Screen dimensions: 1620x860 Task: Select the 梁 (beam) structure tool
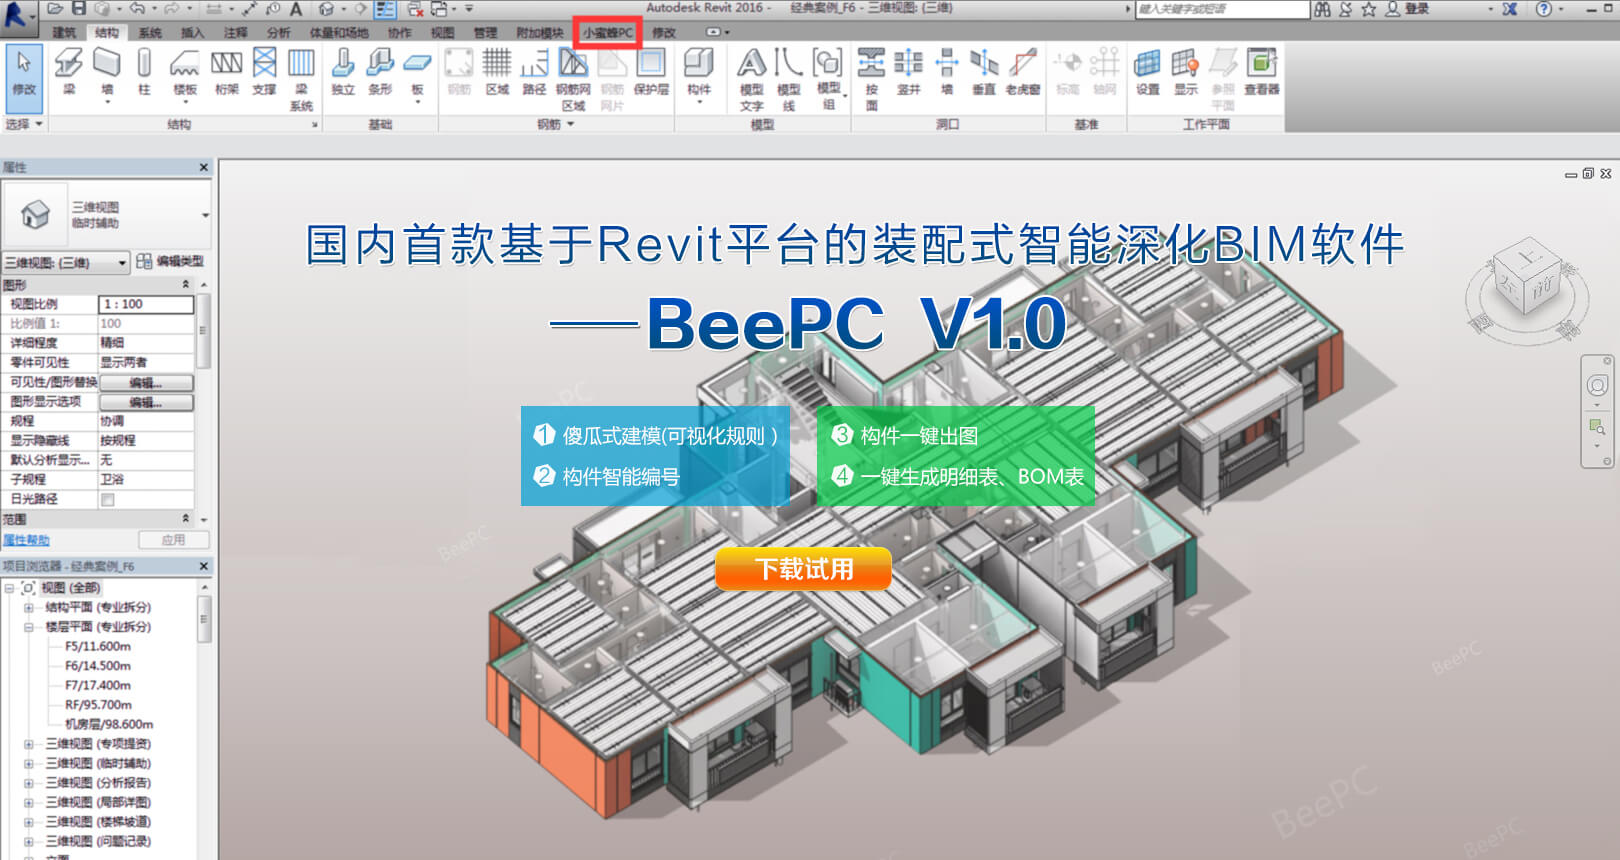pyautogui.click(x=69, y=72)
